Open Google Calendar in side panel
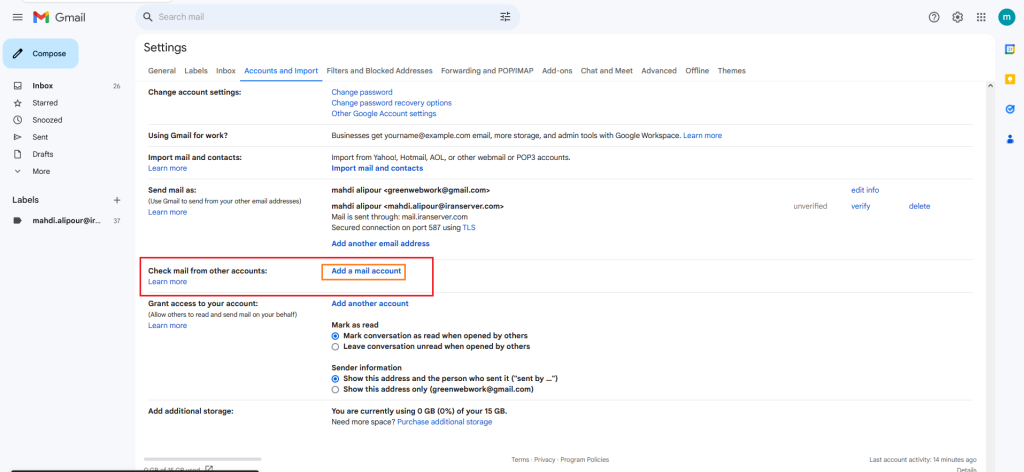1024x472 pixels. click(x=1010, y=49)
